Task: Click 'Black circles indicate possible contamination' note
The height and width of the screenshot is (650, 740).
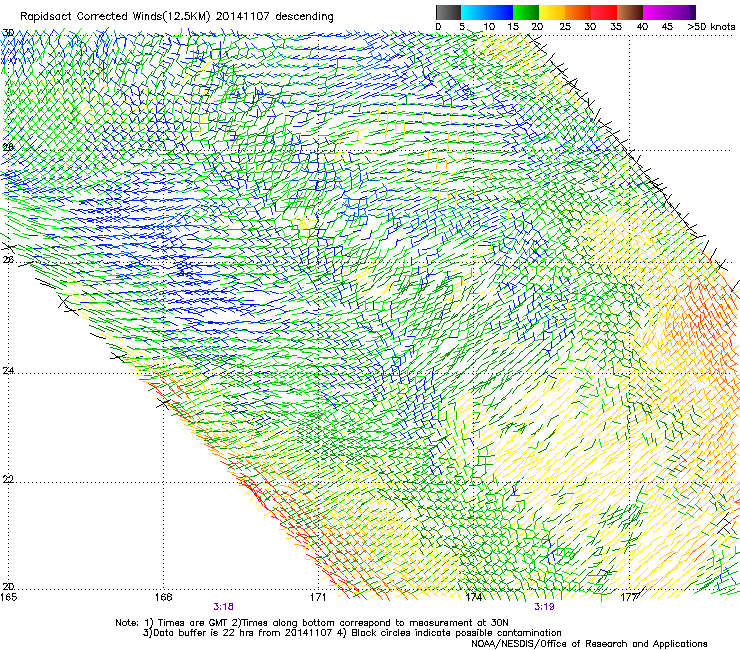Action: pos(456,633)
